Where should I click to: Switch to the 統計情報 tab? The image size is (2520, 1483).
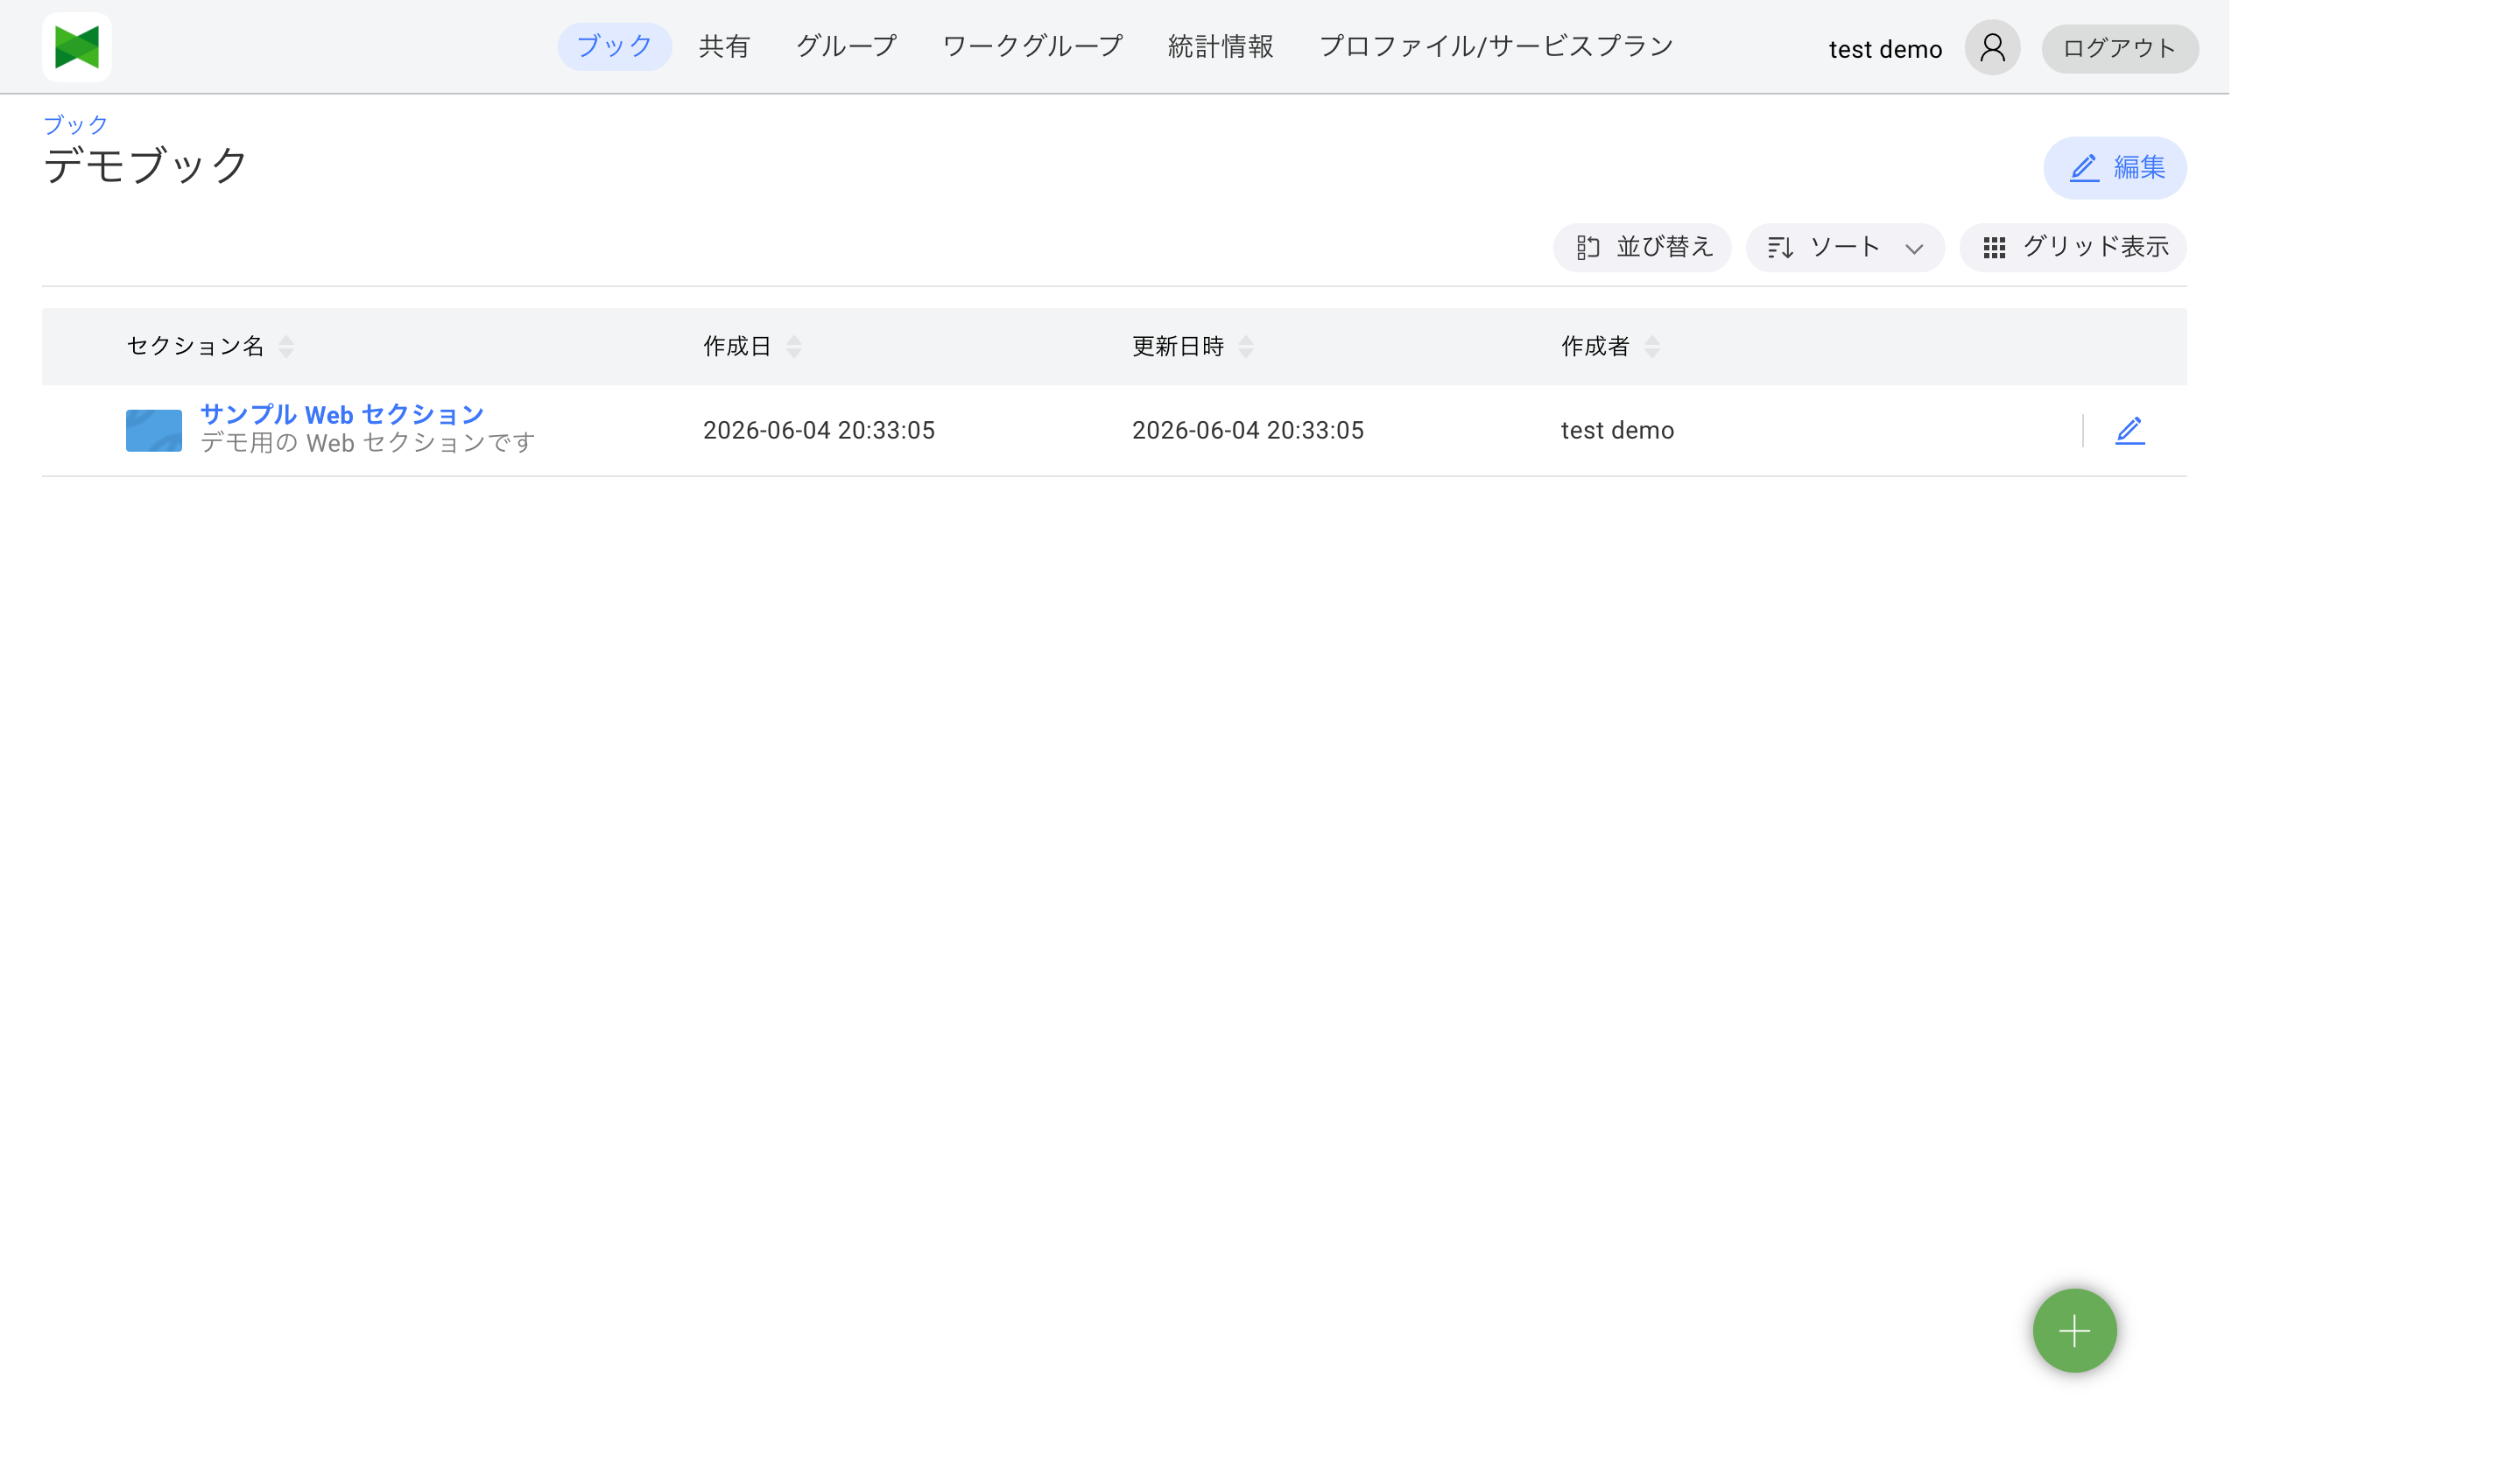tap(1221, 46)
